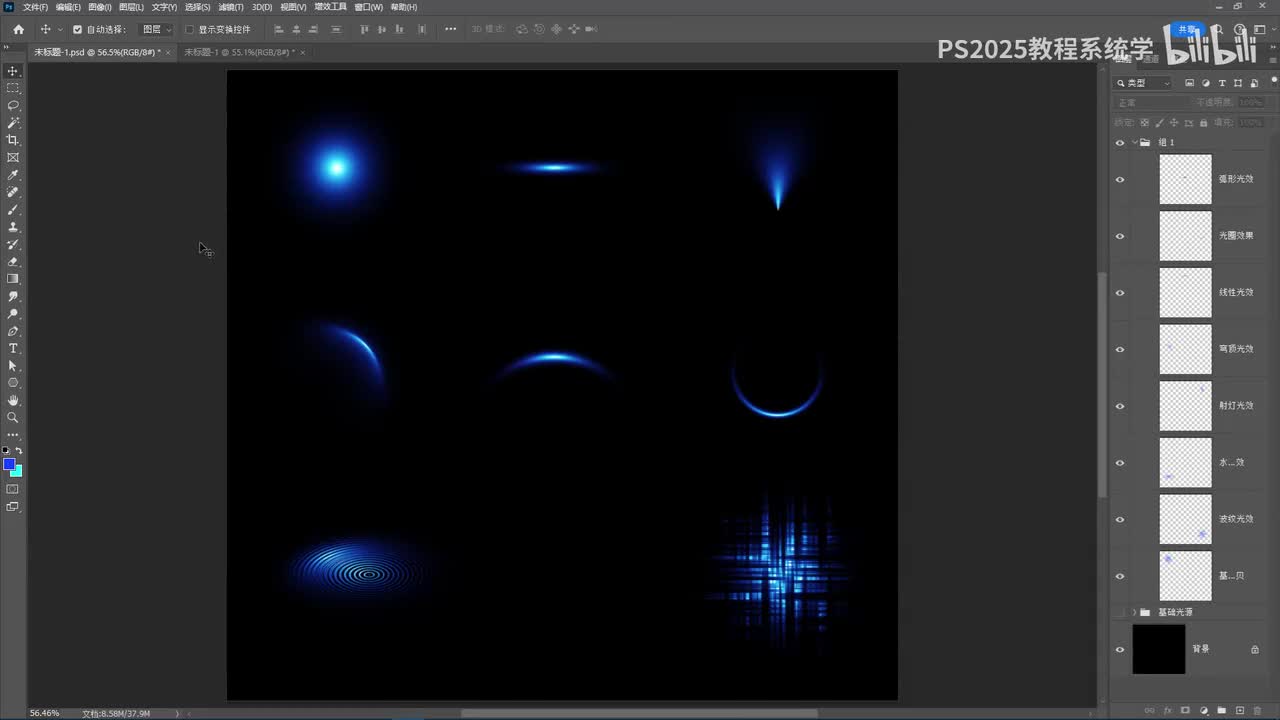Click the foreground color swatch (blue)
Viewport: 1280px width, 720px height.
point(9,464)
